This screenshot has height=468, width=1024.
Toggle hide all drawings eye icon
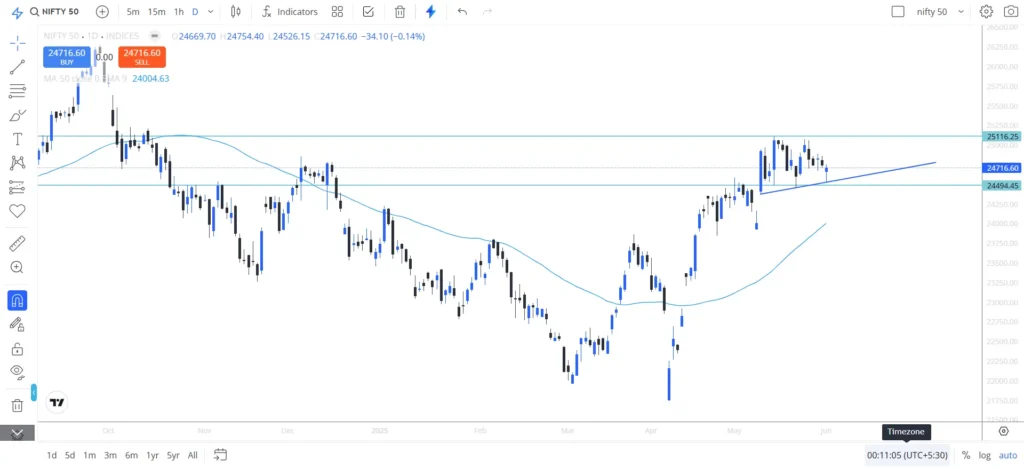point(18,373)
